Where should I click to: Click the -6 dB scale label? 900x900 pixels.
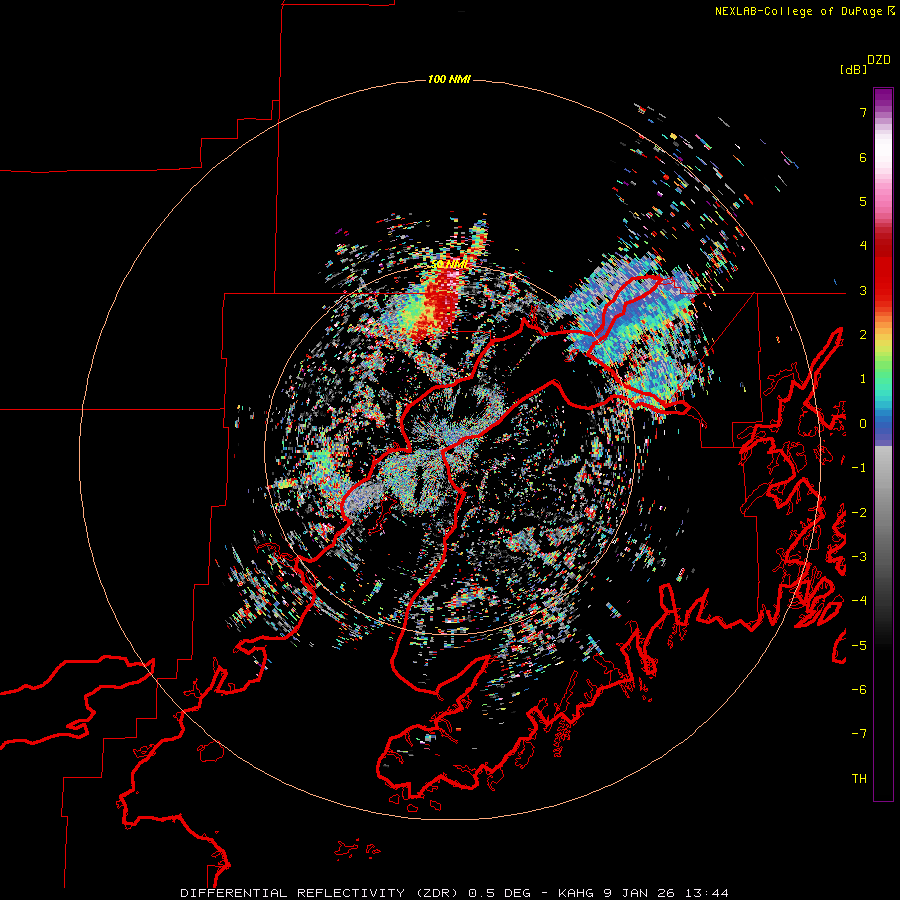859,690
